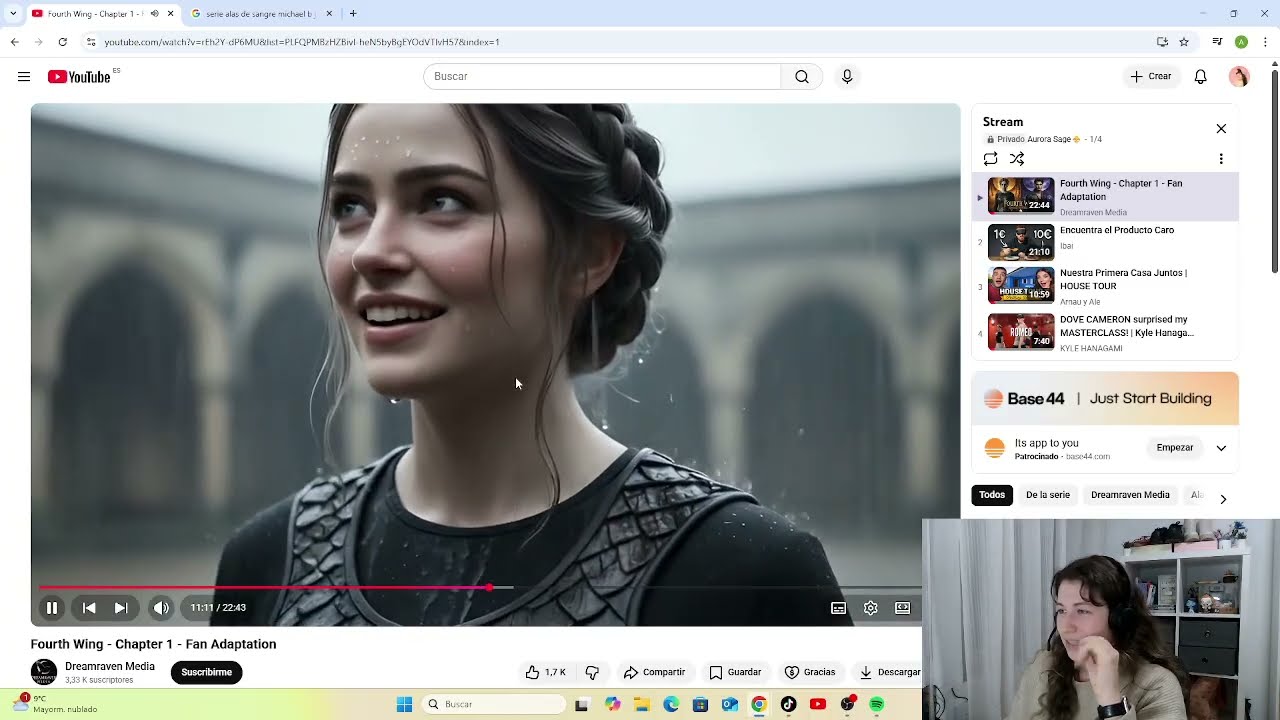Open the Chrome three-dot menu
Image resolution: width=1280 pixels, height=720 pixels.
(1265, 42)
